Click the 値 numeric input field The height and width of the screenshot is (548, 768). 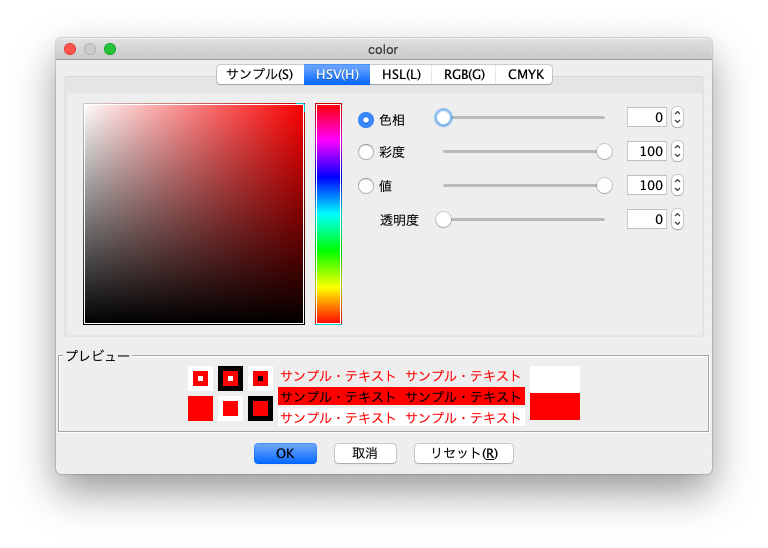click(x=646, y=186)
